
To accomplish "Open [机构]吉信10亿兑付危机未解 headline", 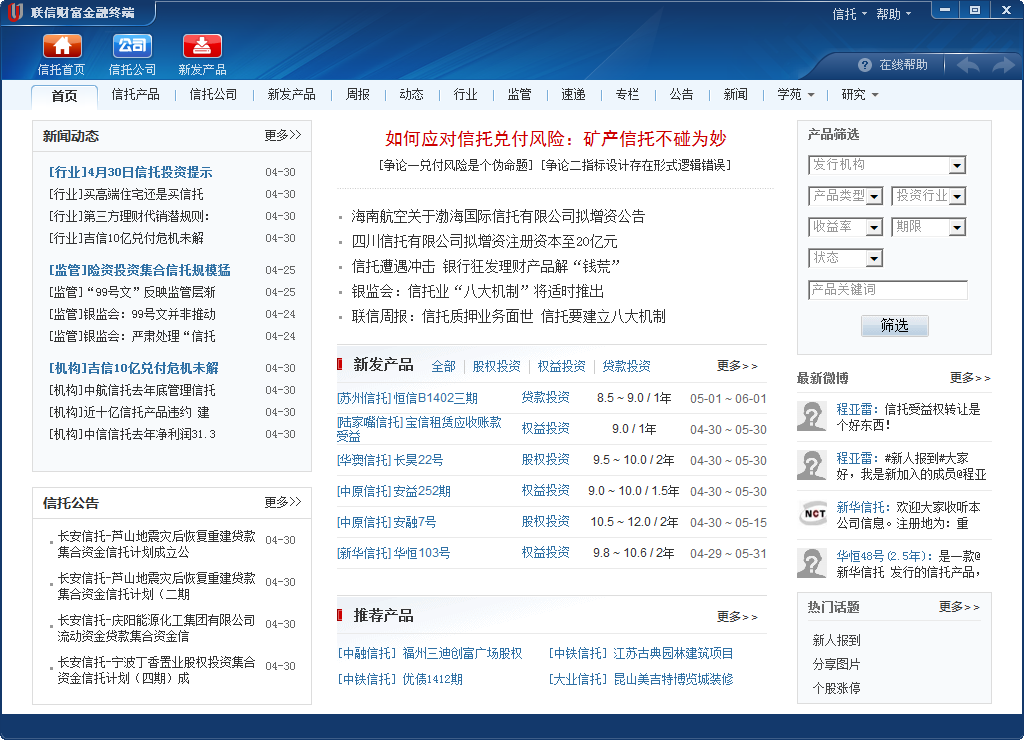I will (134, 368).
